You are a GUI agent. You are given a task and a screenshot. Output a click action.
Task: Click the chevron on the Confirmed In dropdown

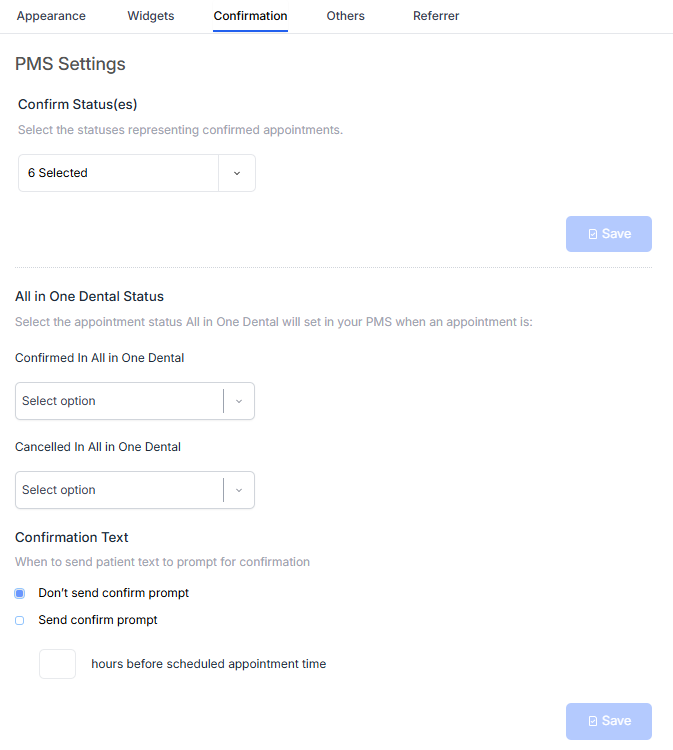[x=239, y=401]
